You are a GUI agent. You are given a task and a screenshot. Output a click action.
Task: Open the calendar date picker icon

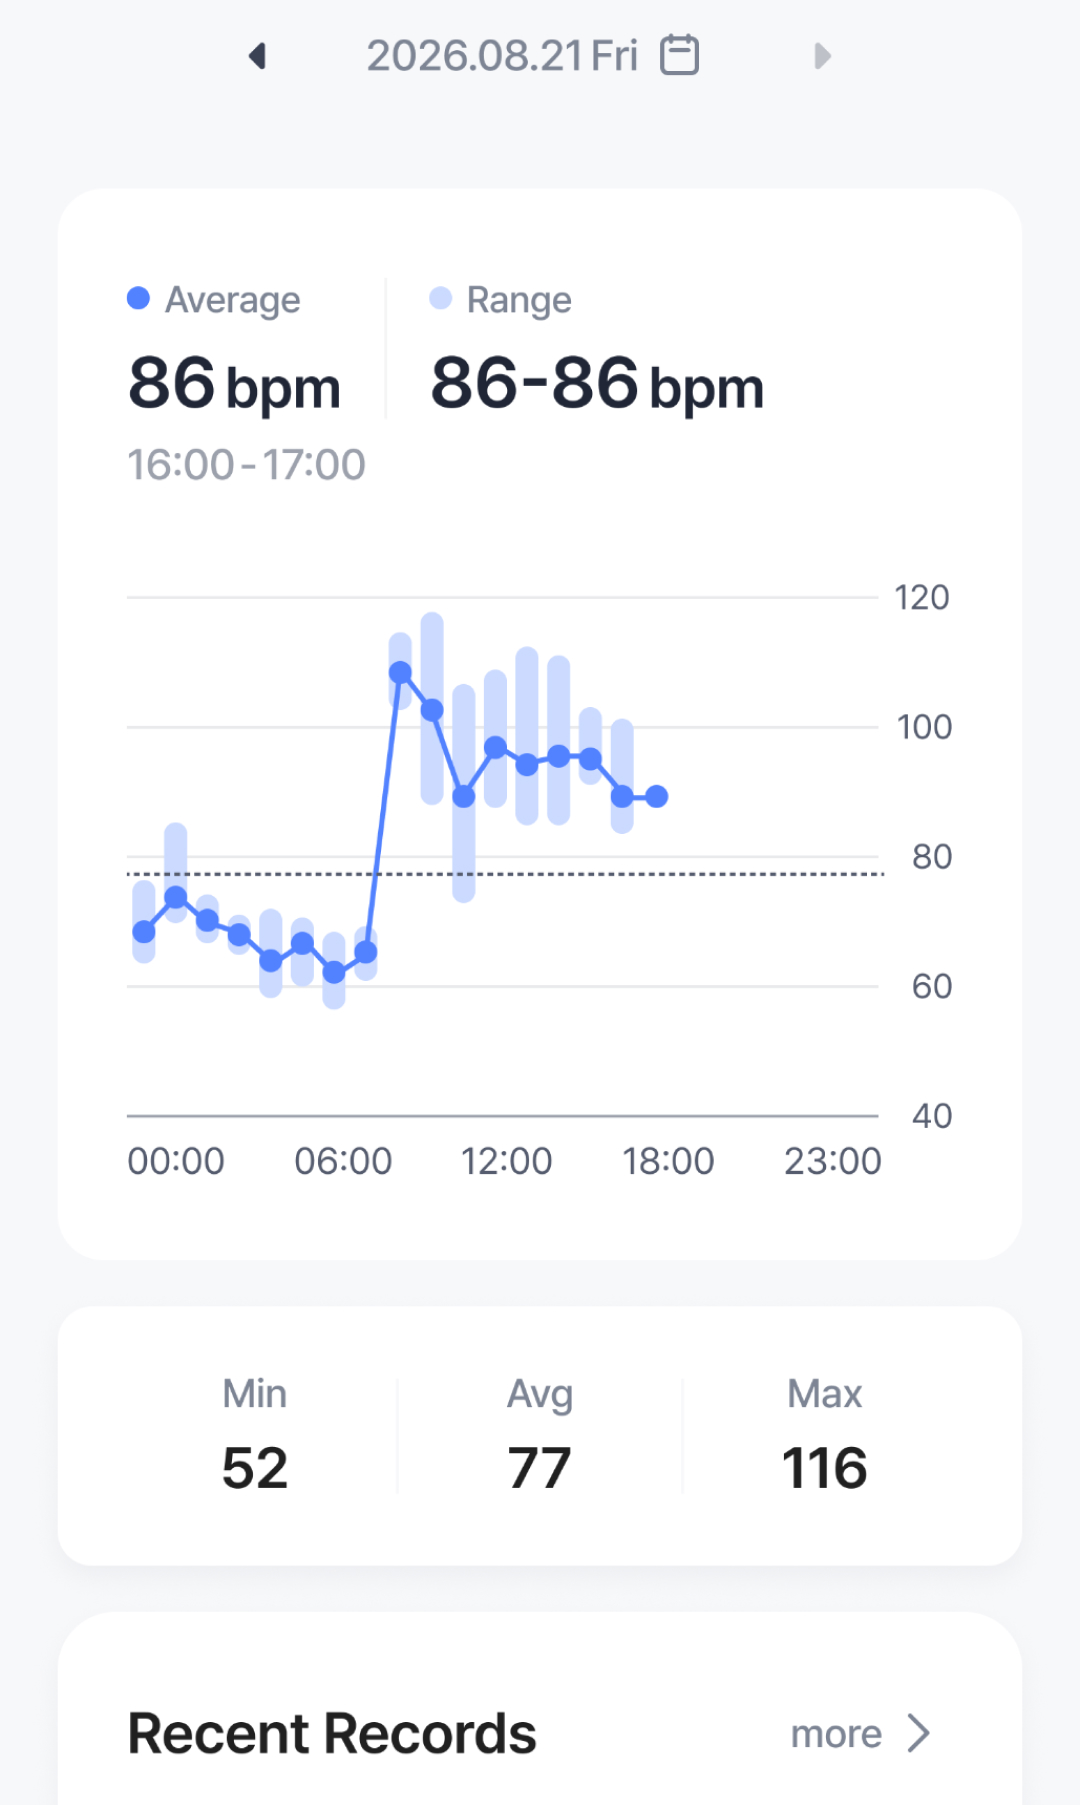tap(680, 55)
